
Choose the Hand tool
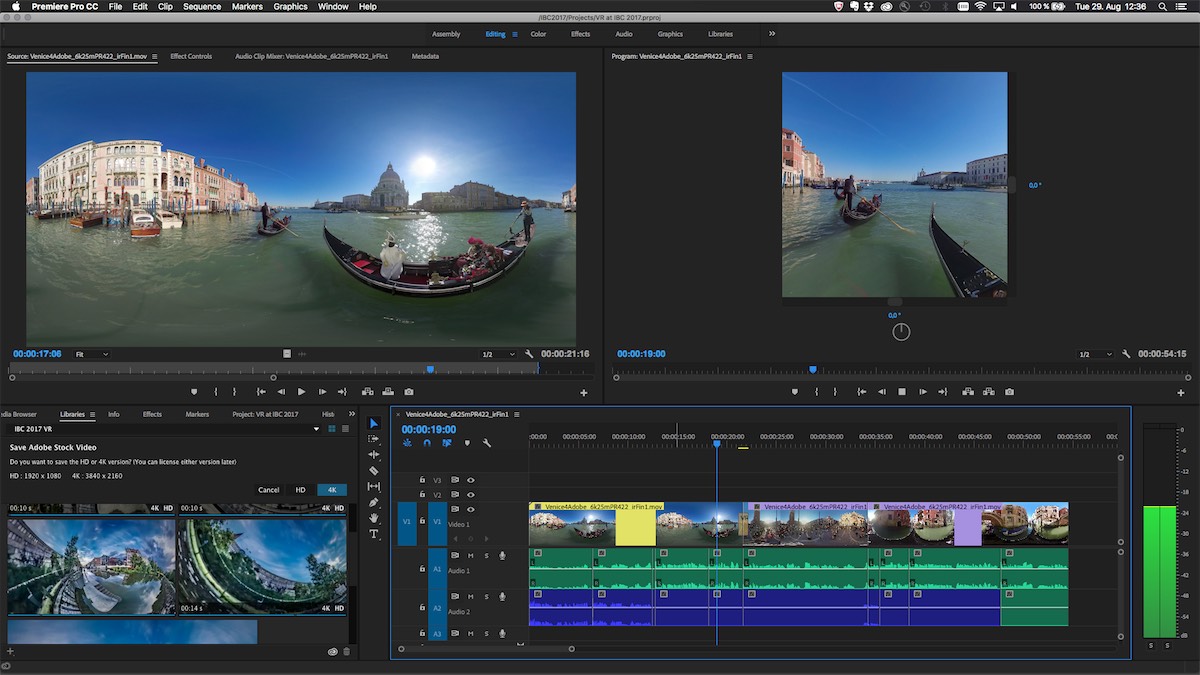[375, 517]
